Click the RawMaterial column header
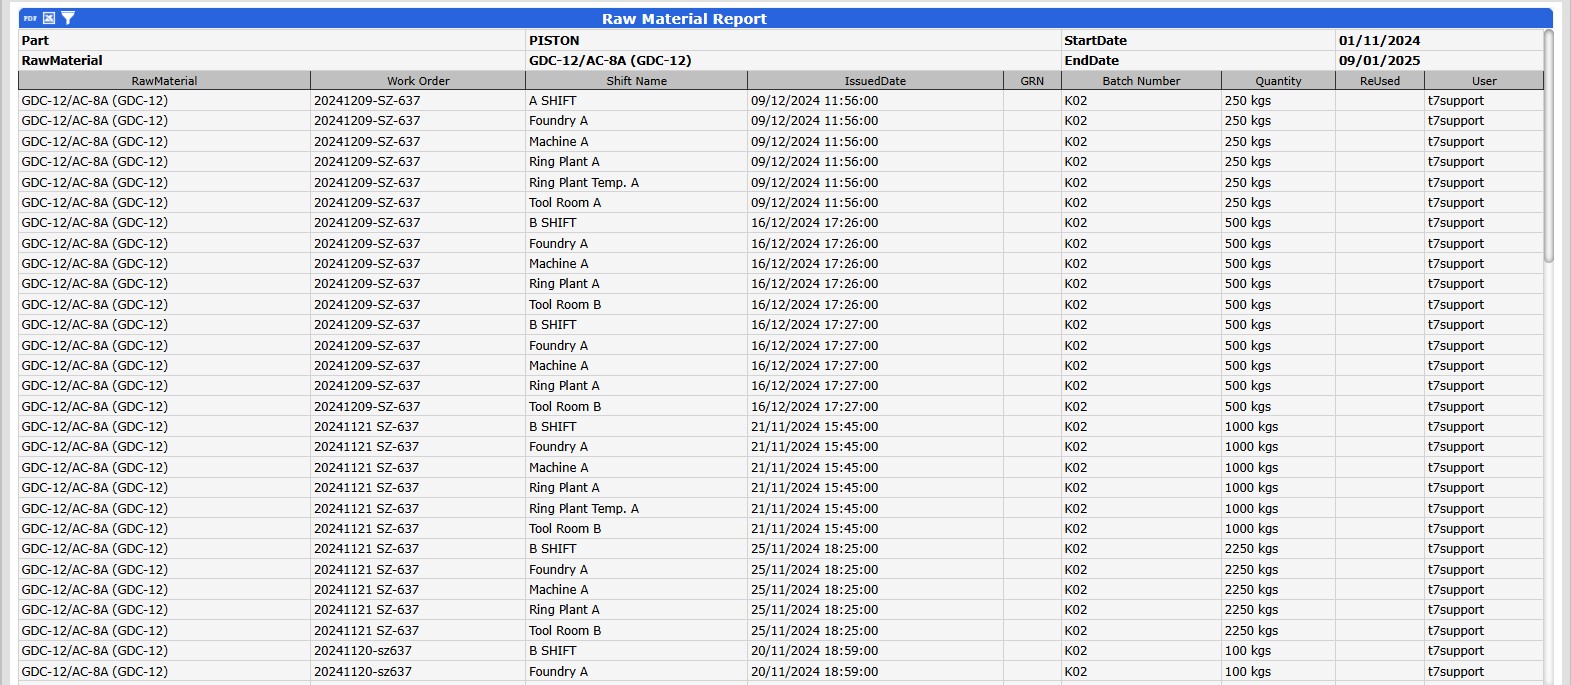The height and width of the screenshot is (685, 1571). tap(164, 81)
